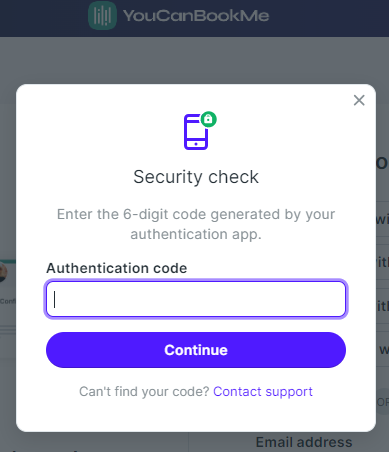
Task: Click the dimmed backdrop below the dialog
Action: tap(100, 442)
